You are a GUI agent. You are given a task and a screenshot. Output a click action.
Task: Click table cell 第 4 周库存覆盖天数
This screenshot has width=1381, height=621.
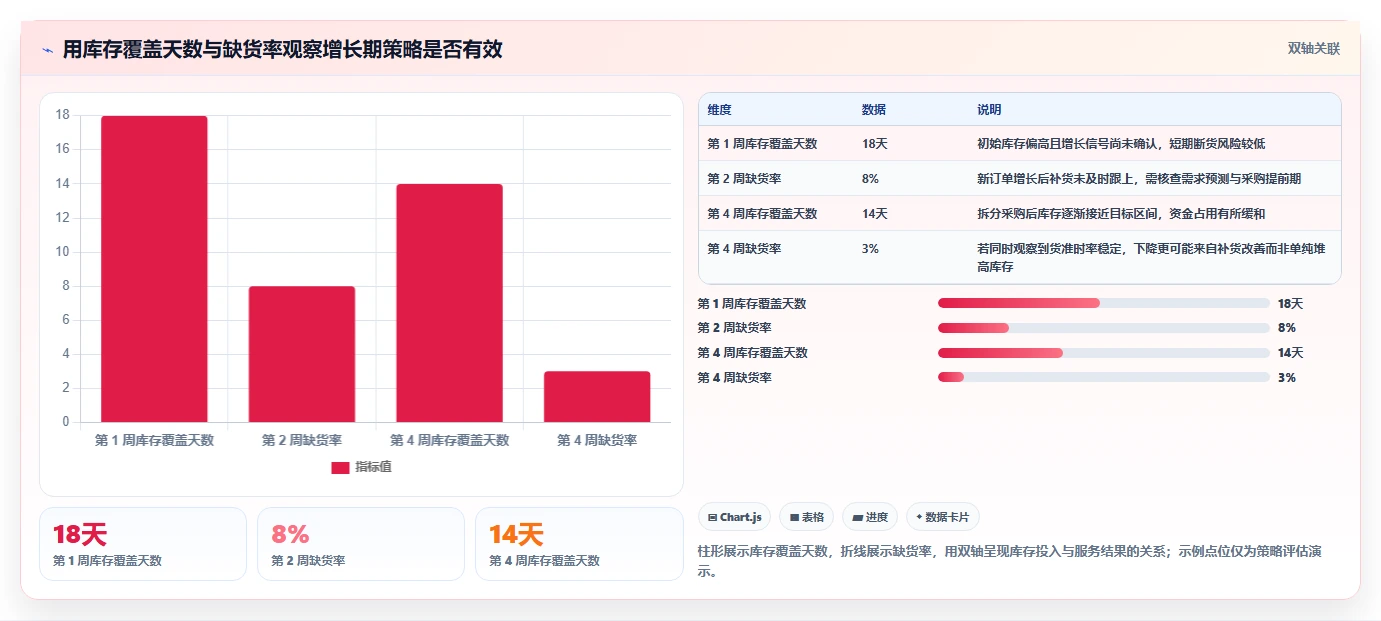point(762,214)
